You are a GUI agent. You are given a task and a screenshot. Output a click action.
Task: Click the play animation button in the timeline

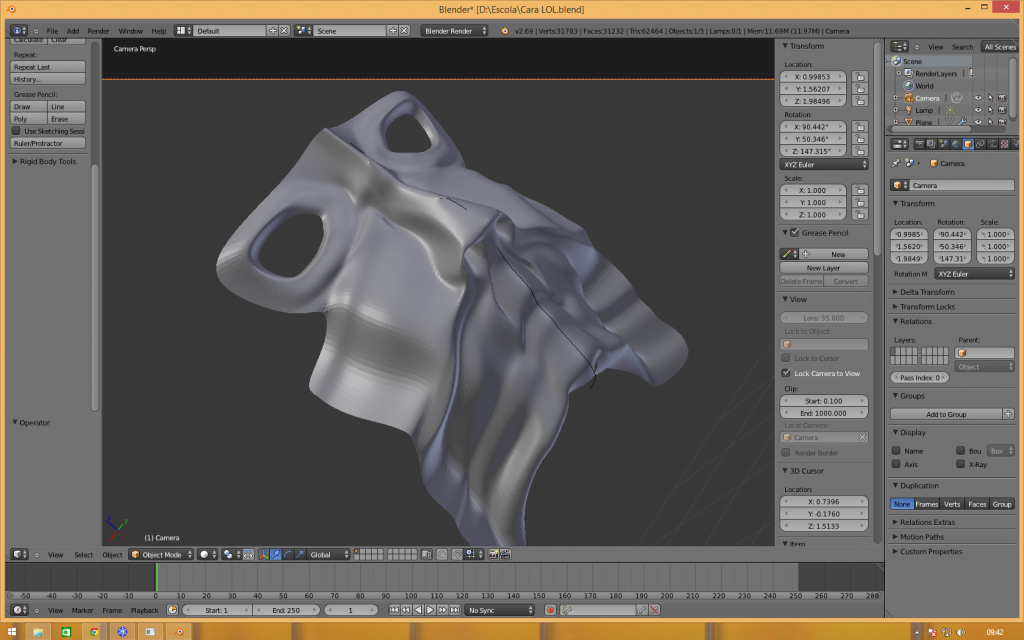click(x=431, y=610)
